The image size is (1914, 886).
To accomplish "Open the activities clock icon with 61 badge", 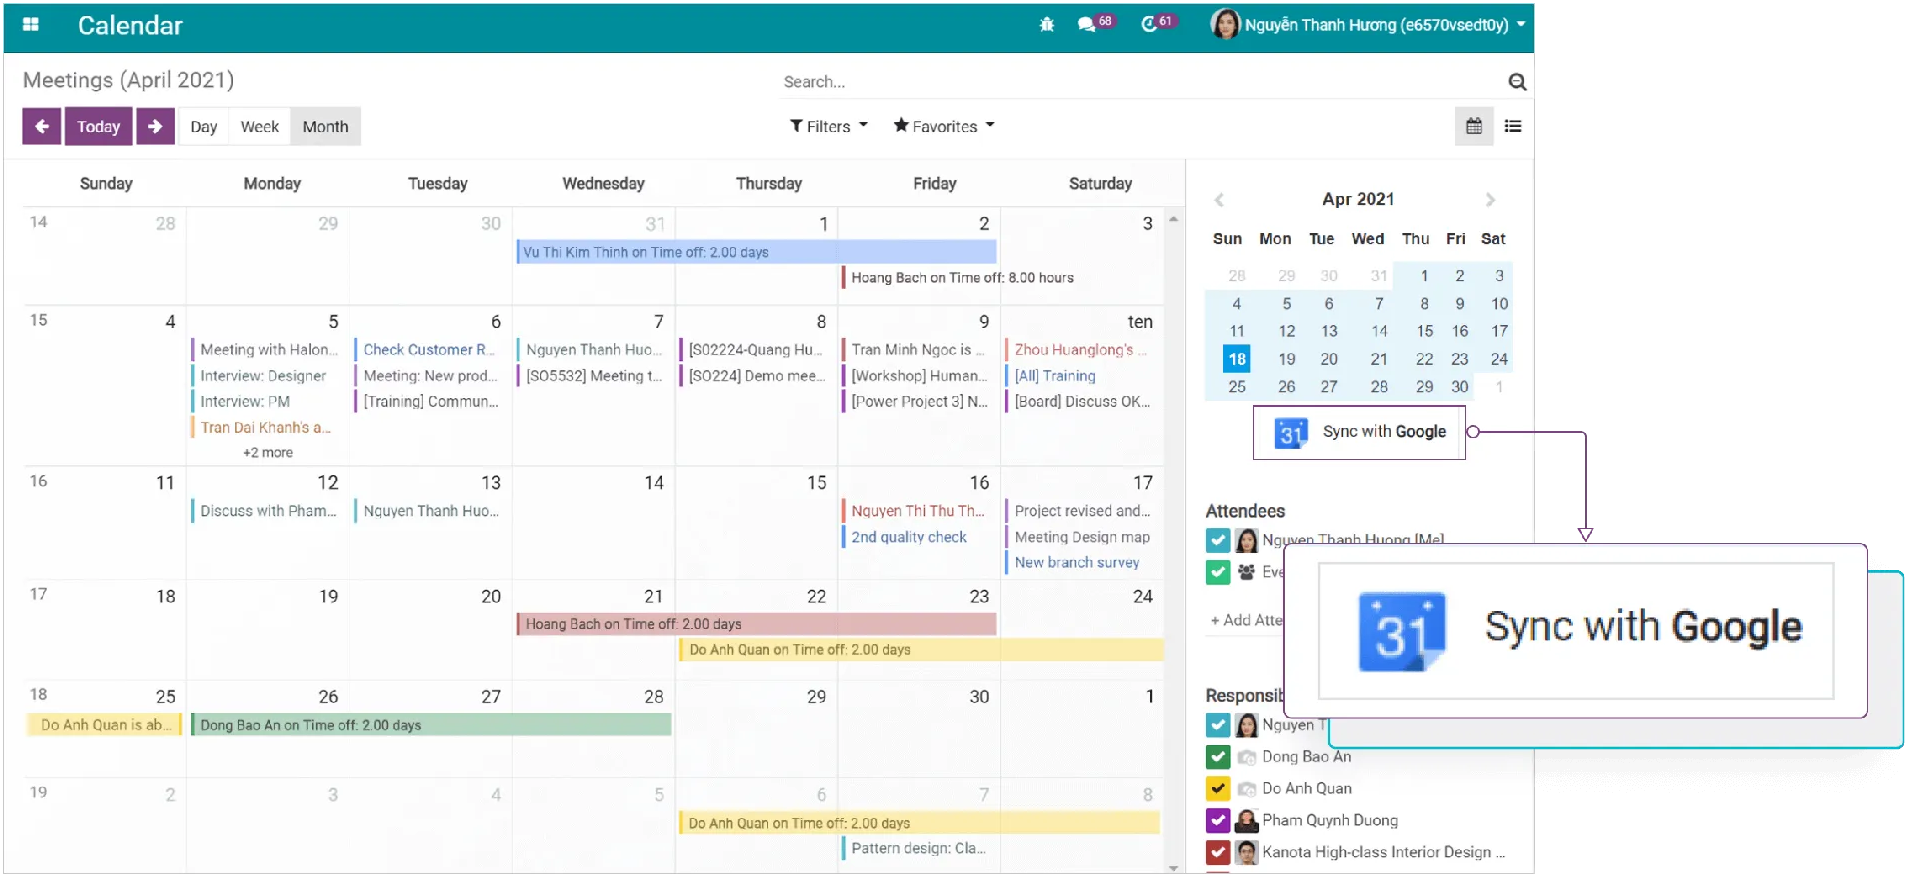I will point(1149,24).
